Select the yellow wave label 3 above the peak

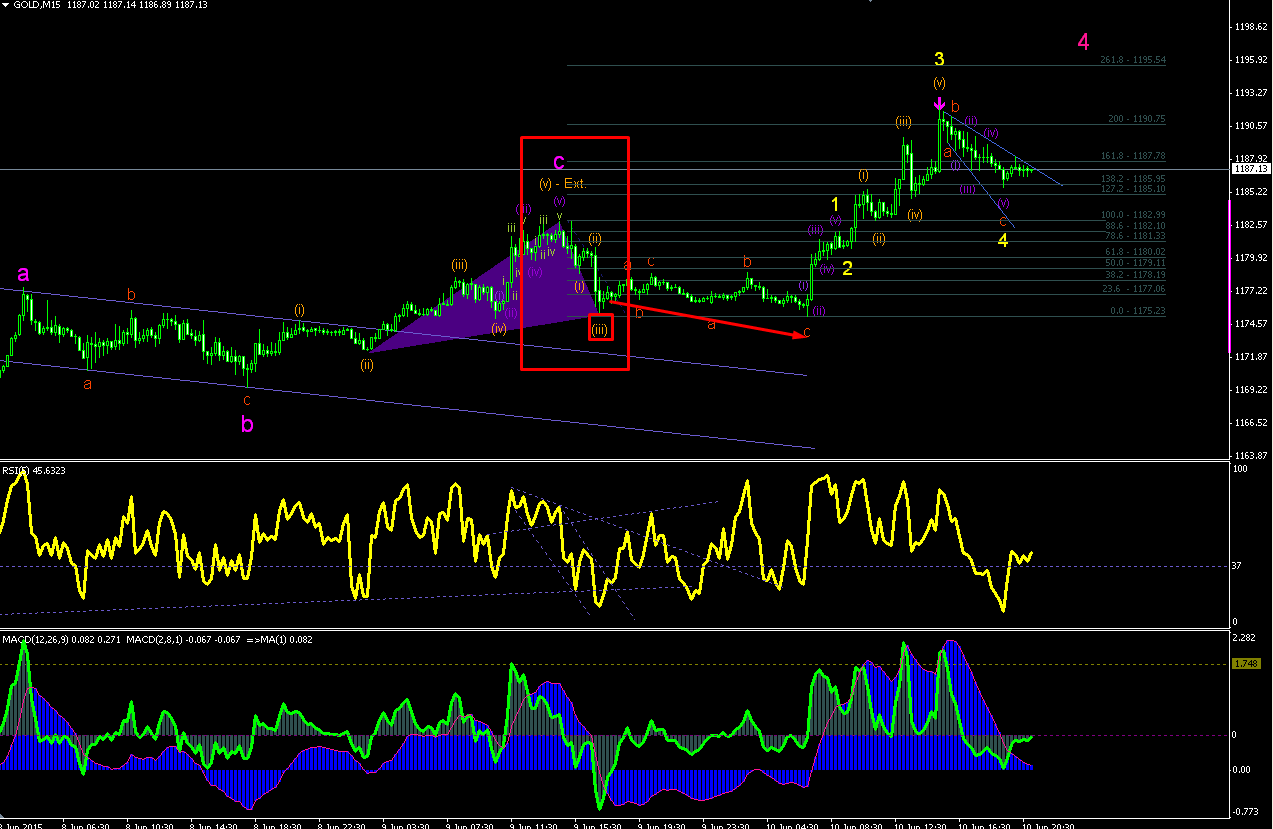[939, 59]
